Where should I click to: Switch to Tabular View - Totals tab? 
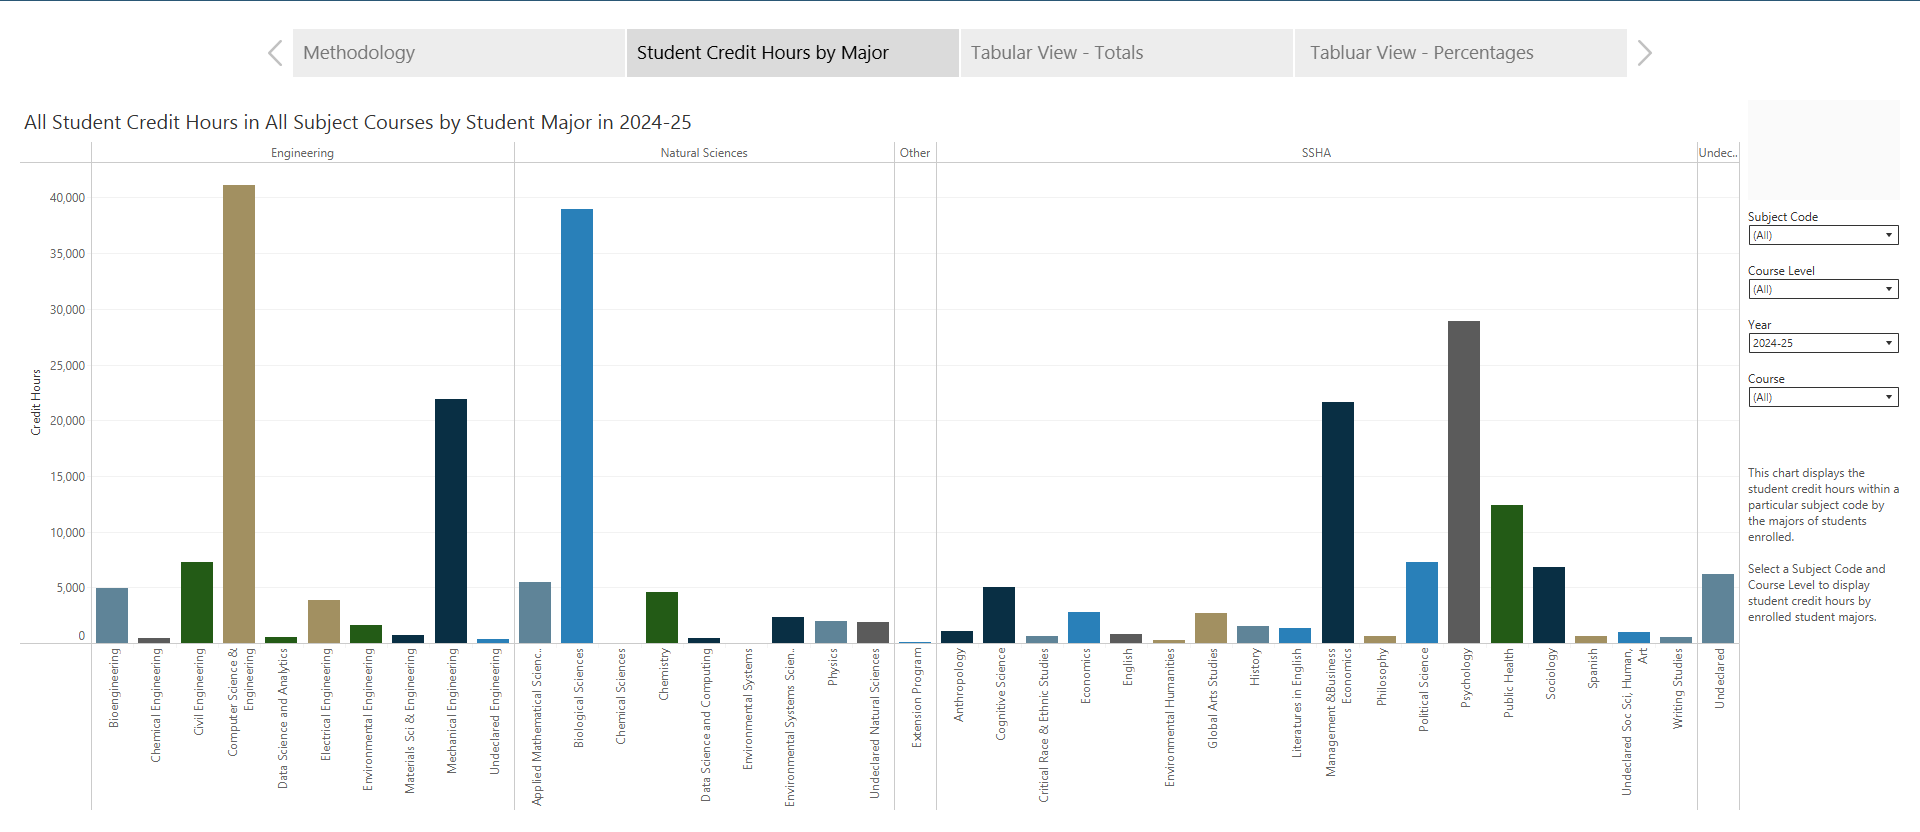1125,53
